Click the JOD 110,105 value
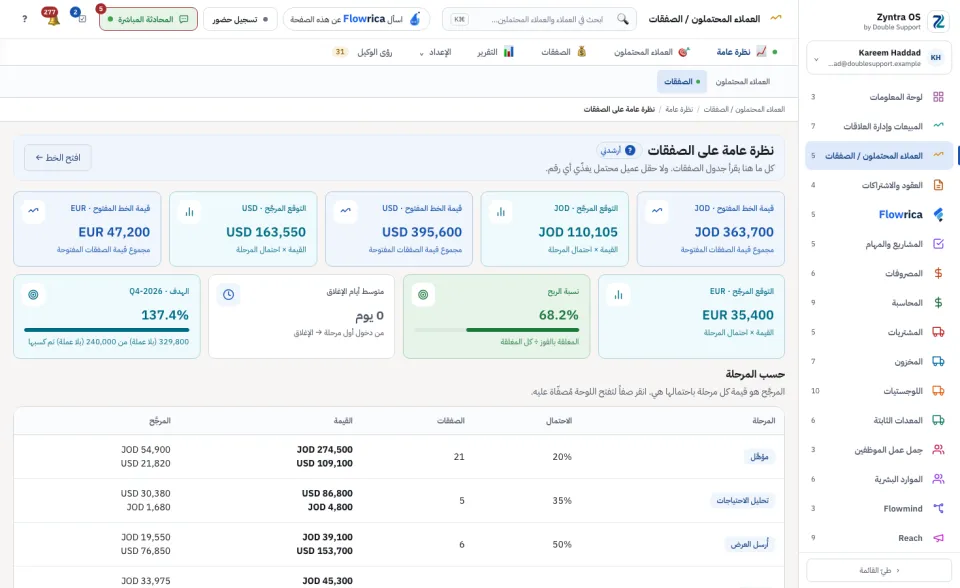Image resolution: width=960 pixels, height=588 pixels. [578, 232]
